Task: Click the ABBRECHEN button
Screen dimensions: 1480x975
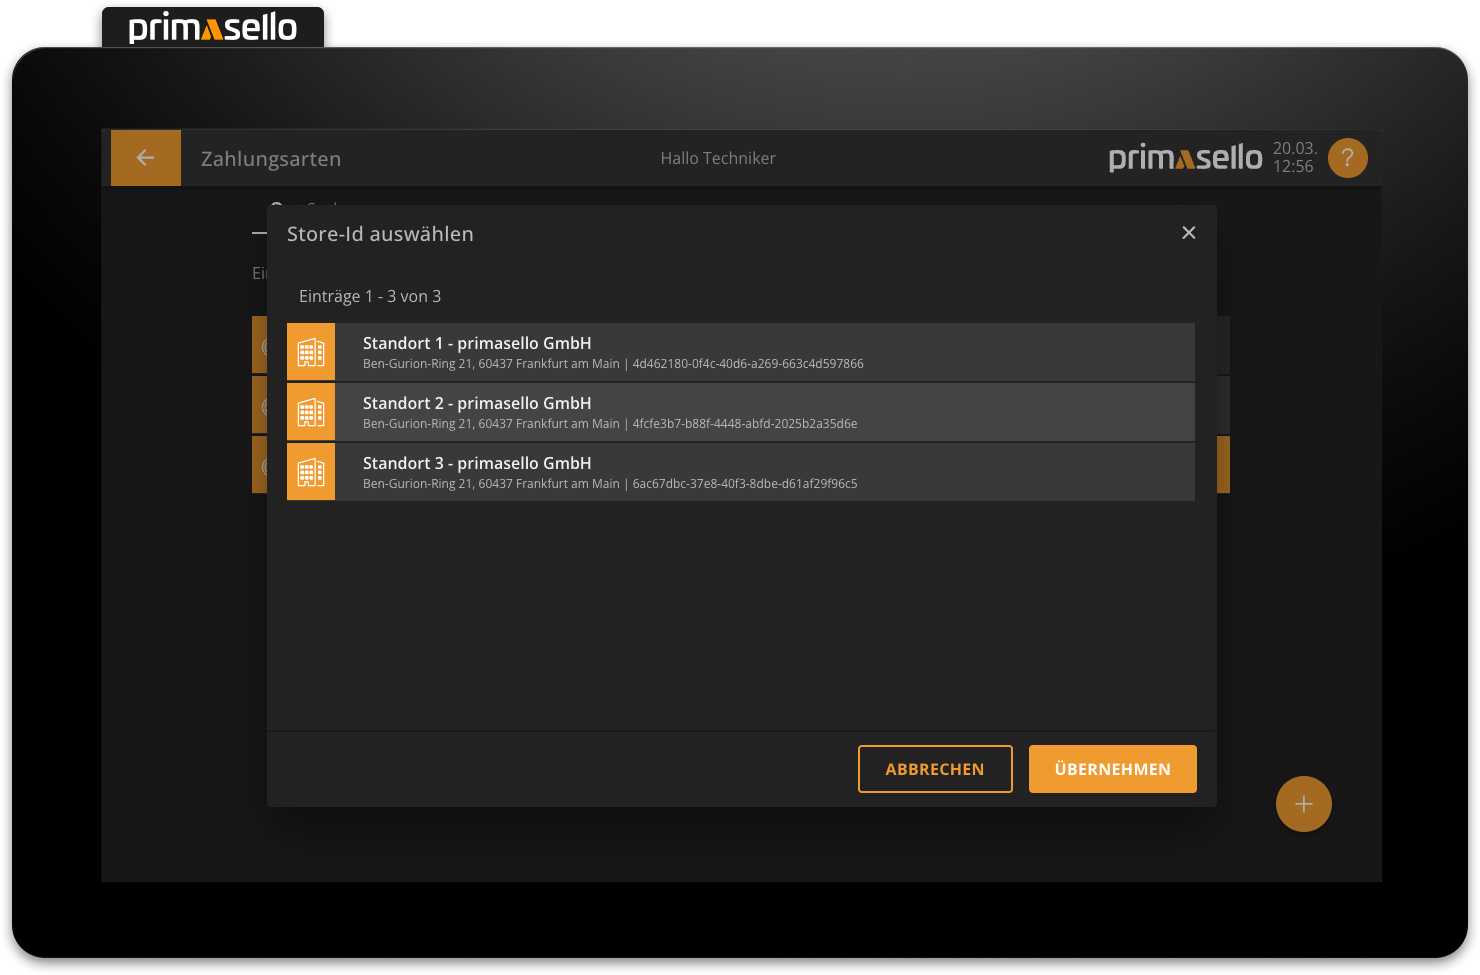Action: tap(935, 768)
